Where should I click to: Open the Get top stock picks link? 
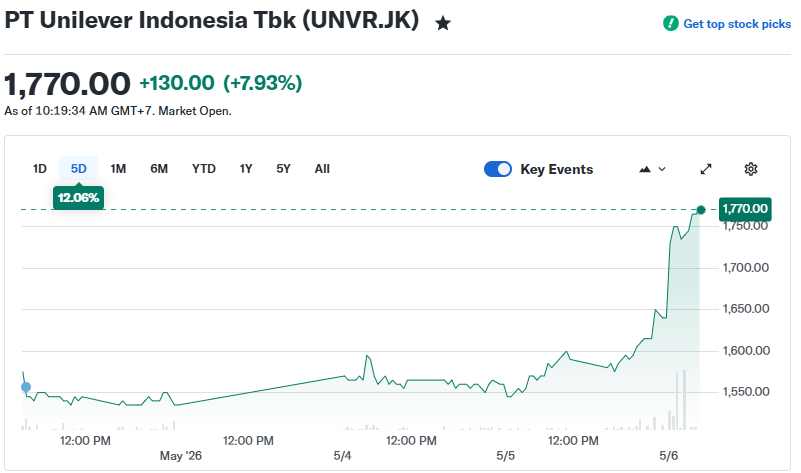click(x=737, y=24)
